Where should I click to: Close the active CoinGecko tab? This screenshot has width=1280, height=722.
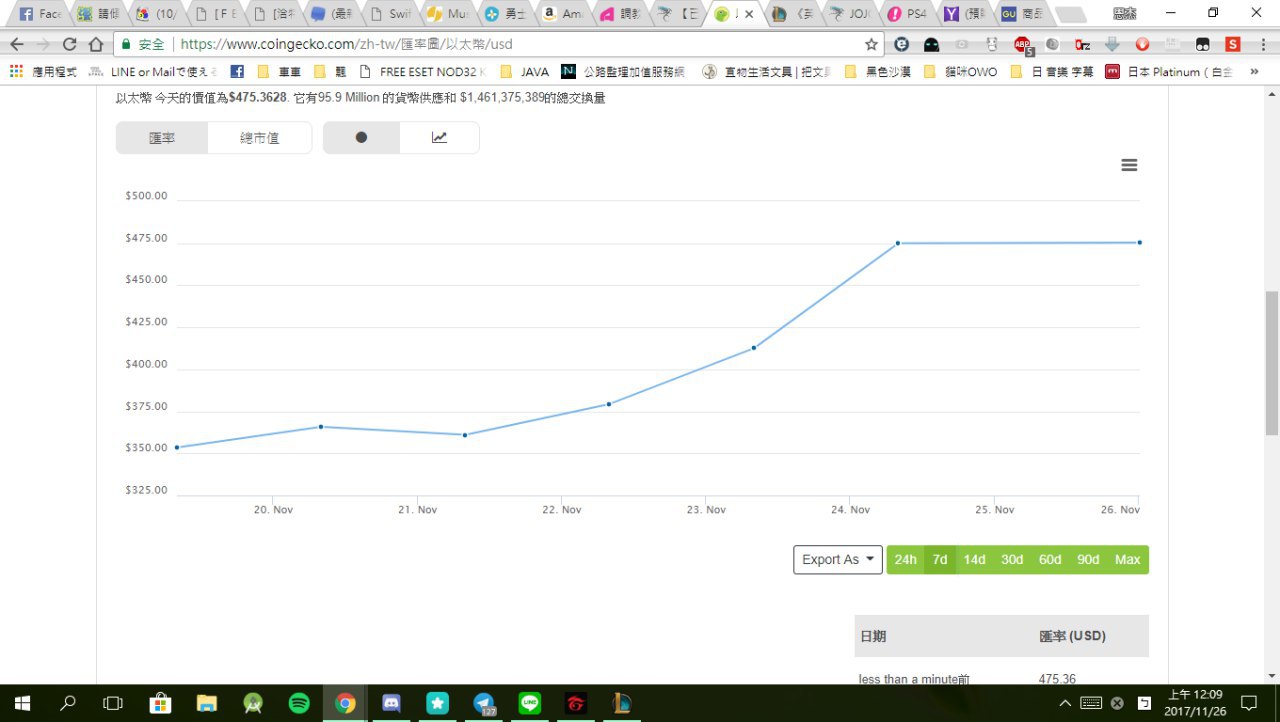[x=749, y=14]
